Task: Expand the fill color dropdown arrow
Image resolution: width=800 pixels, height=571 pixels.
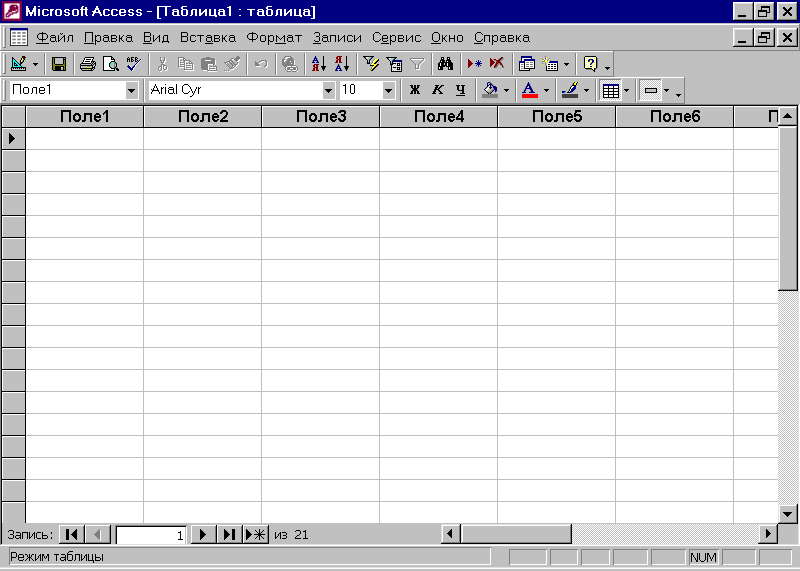Action: click(x=506, y=91)
